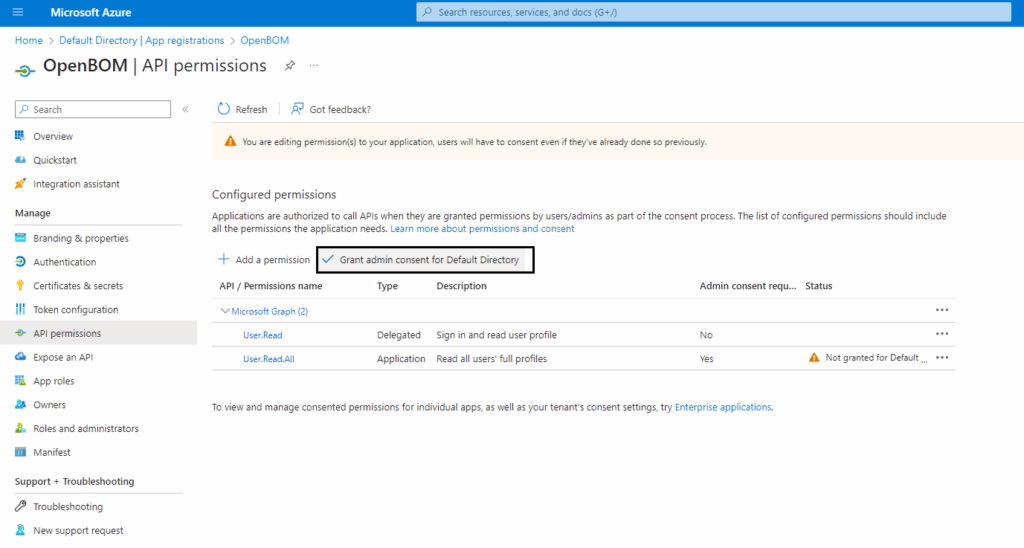Open the ellipsis menu for User.Read.All row
The width and height of the screenshot is (1024, 548).
click(942, 358)
